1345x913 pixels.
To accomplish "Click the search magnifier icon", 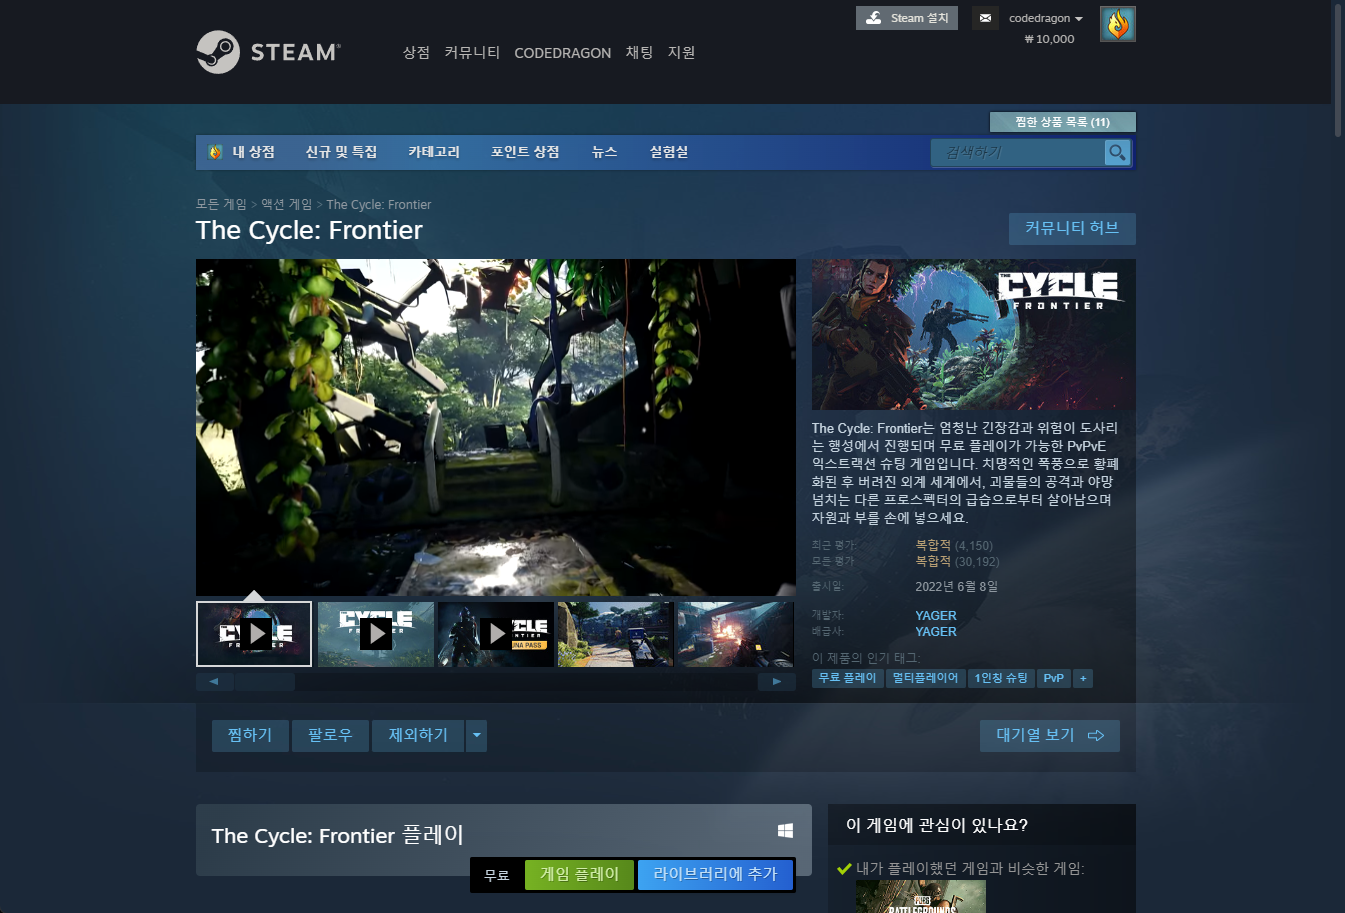I will (x=1117, y=152).
